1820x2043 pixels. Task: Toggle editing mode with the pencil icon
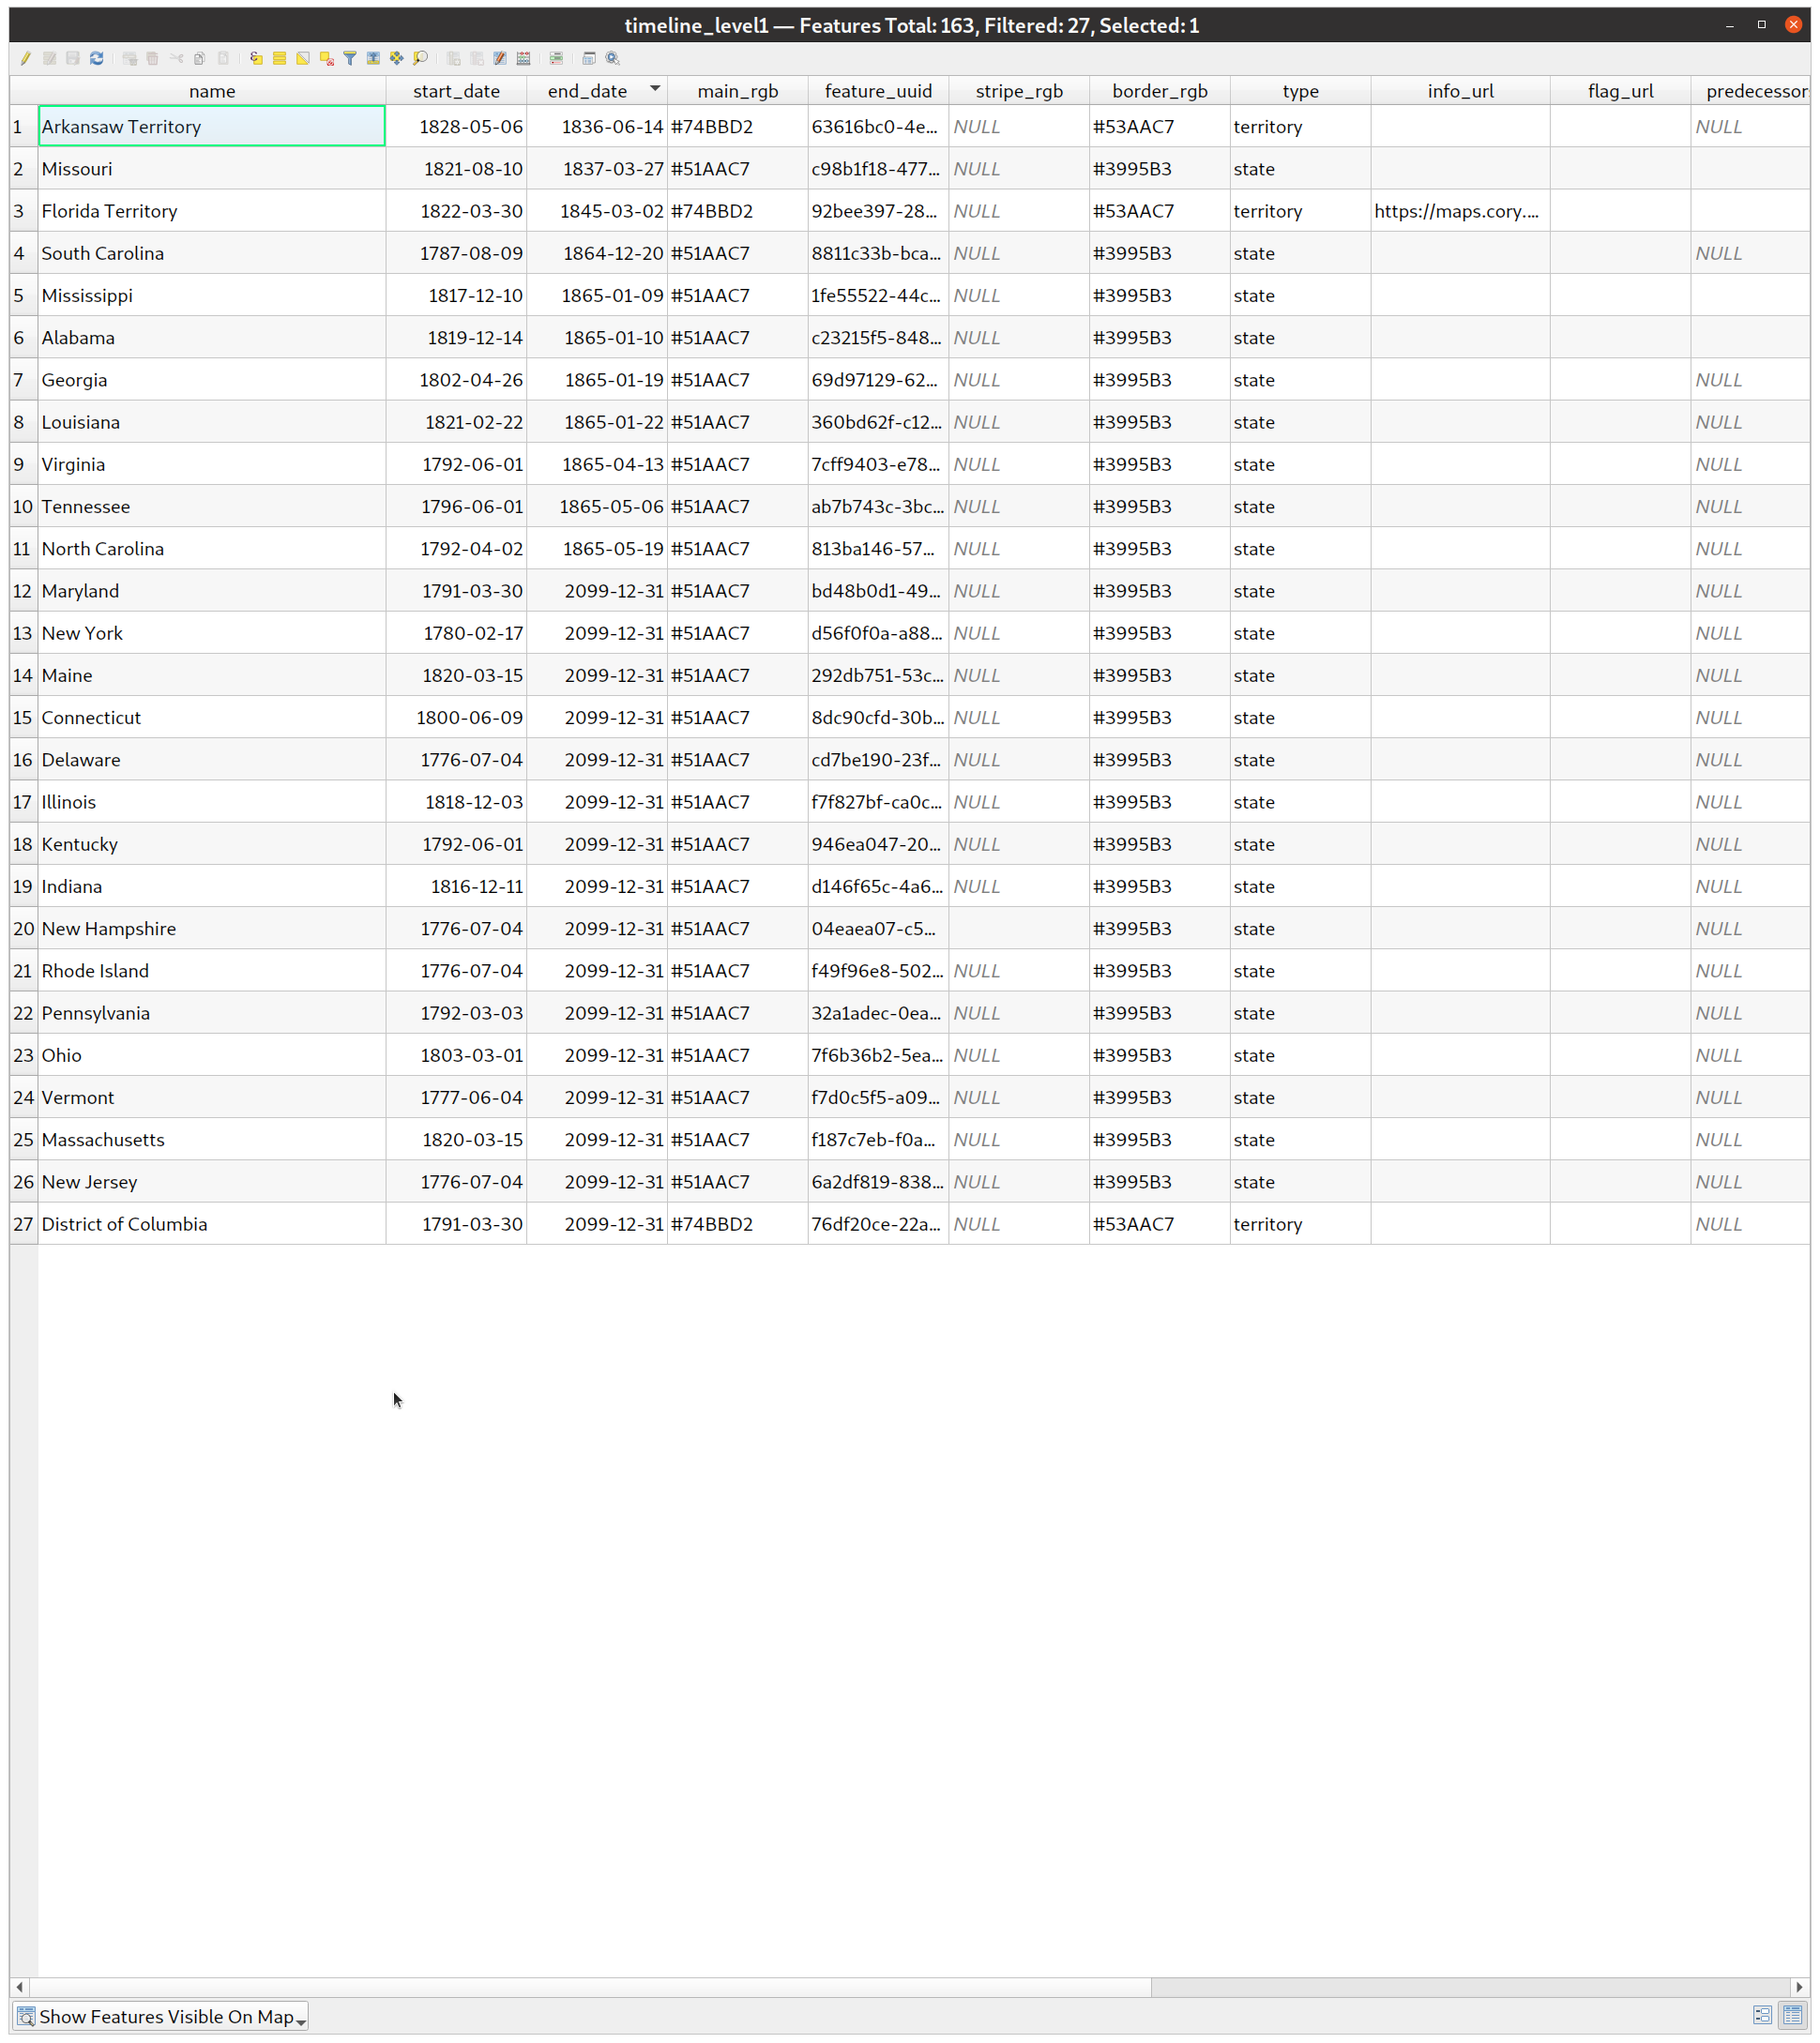[26, 58]
